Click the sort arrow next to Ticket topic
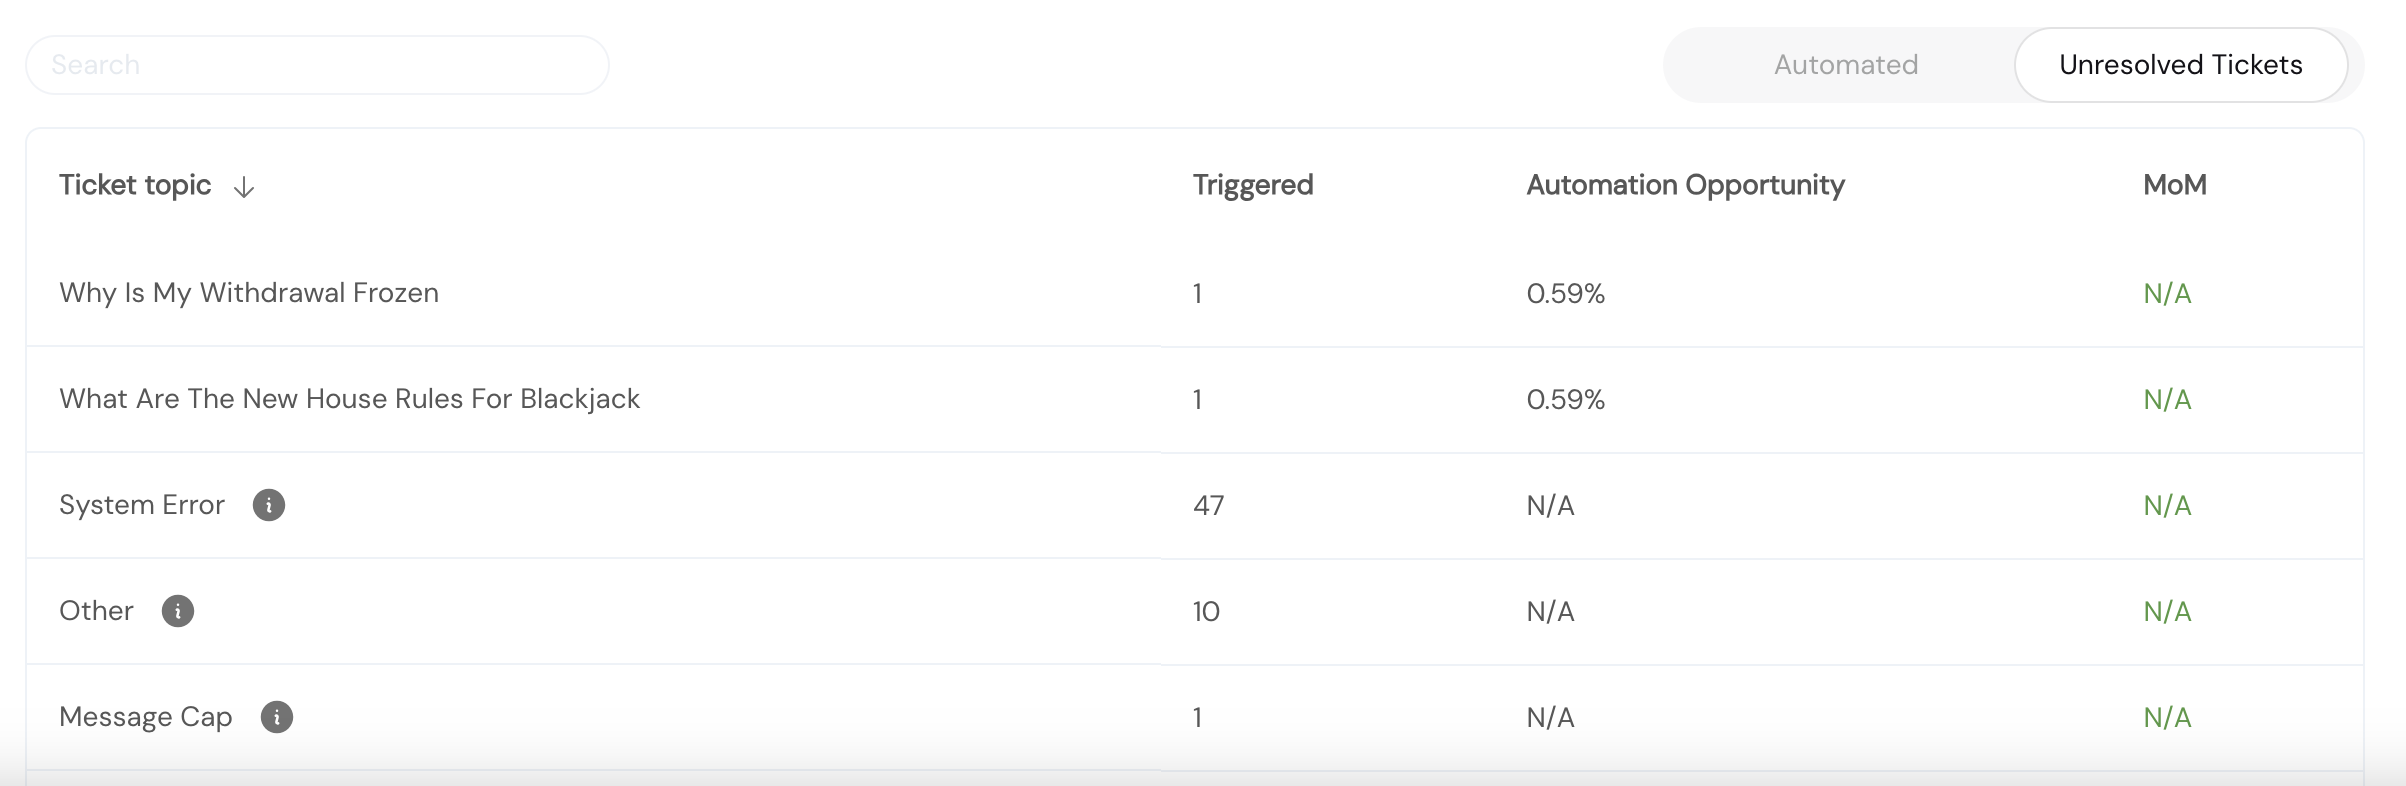2406x786 pixels. pos(243,187)
